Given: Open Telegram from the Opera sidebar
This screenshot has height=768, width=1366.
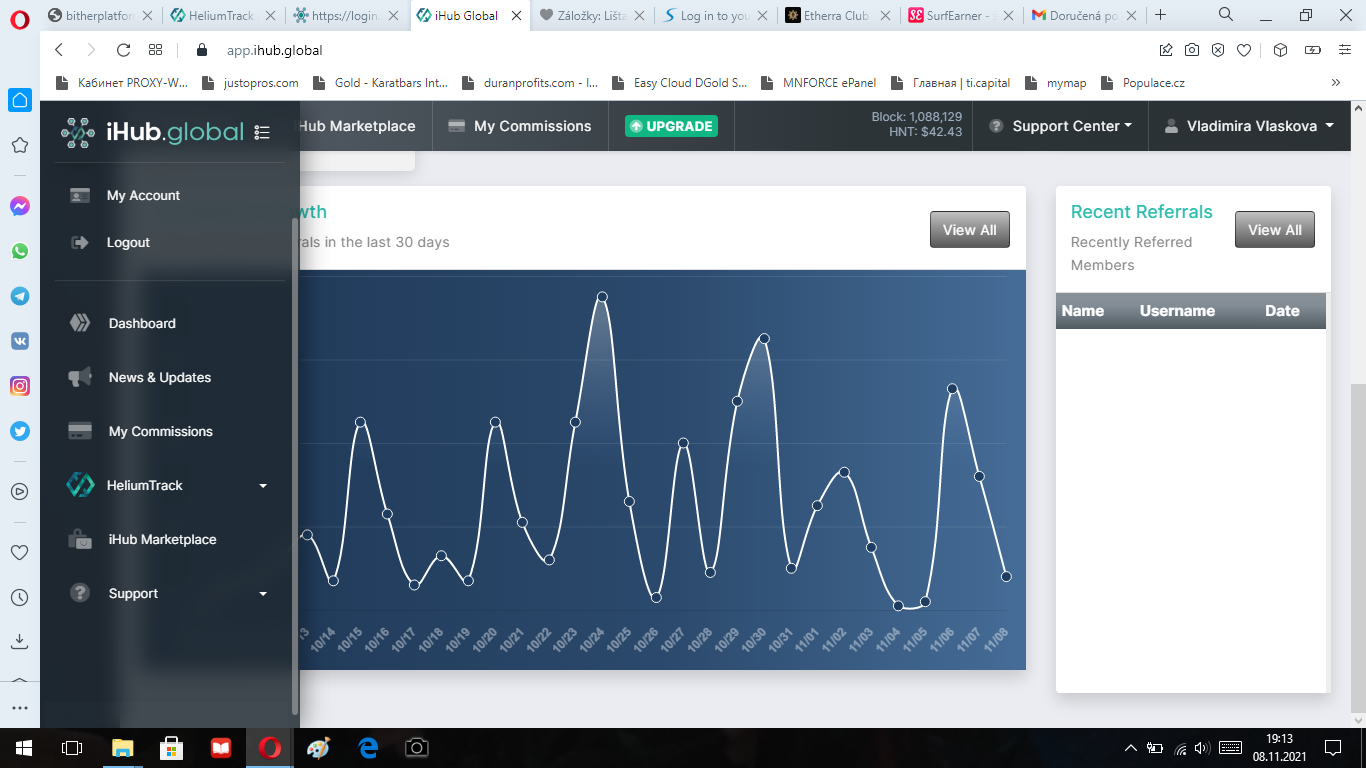Looking at the screenshot, I should coord(19,296).
